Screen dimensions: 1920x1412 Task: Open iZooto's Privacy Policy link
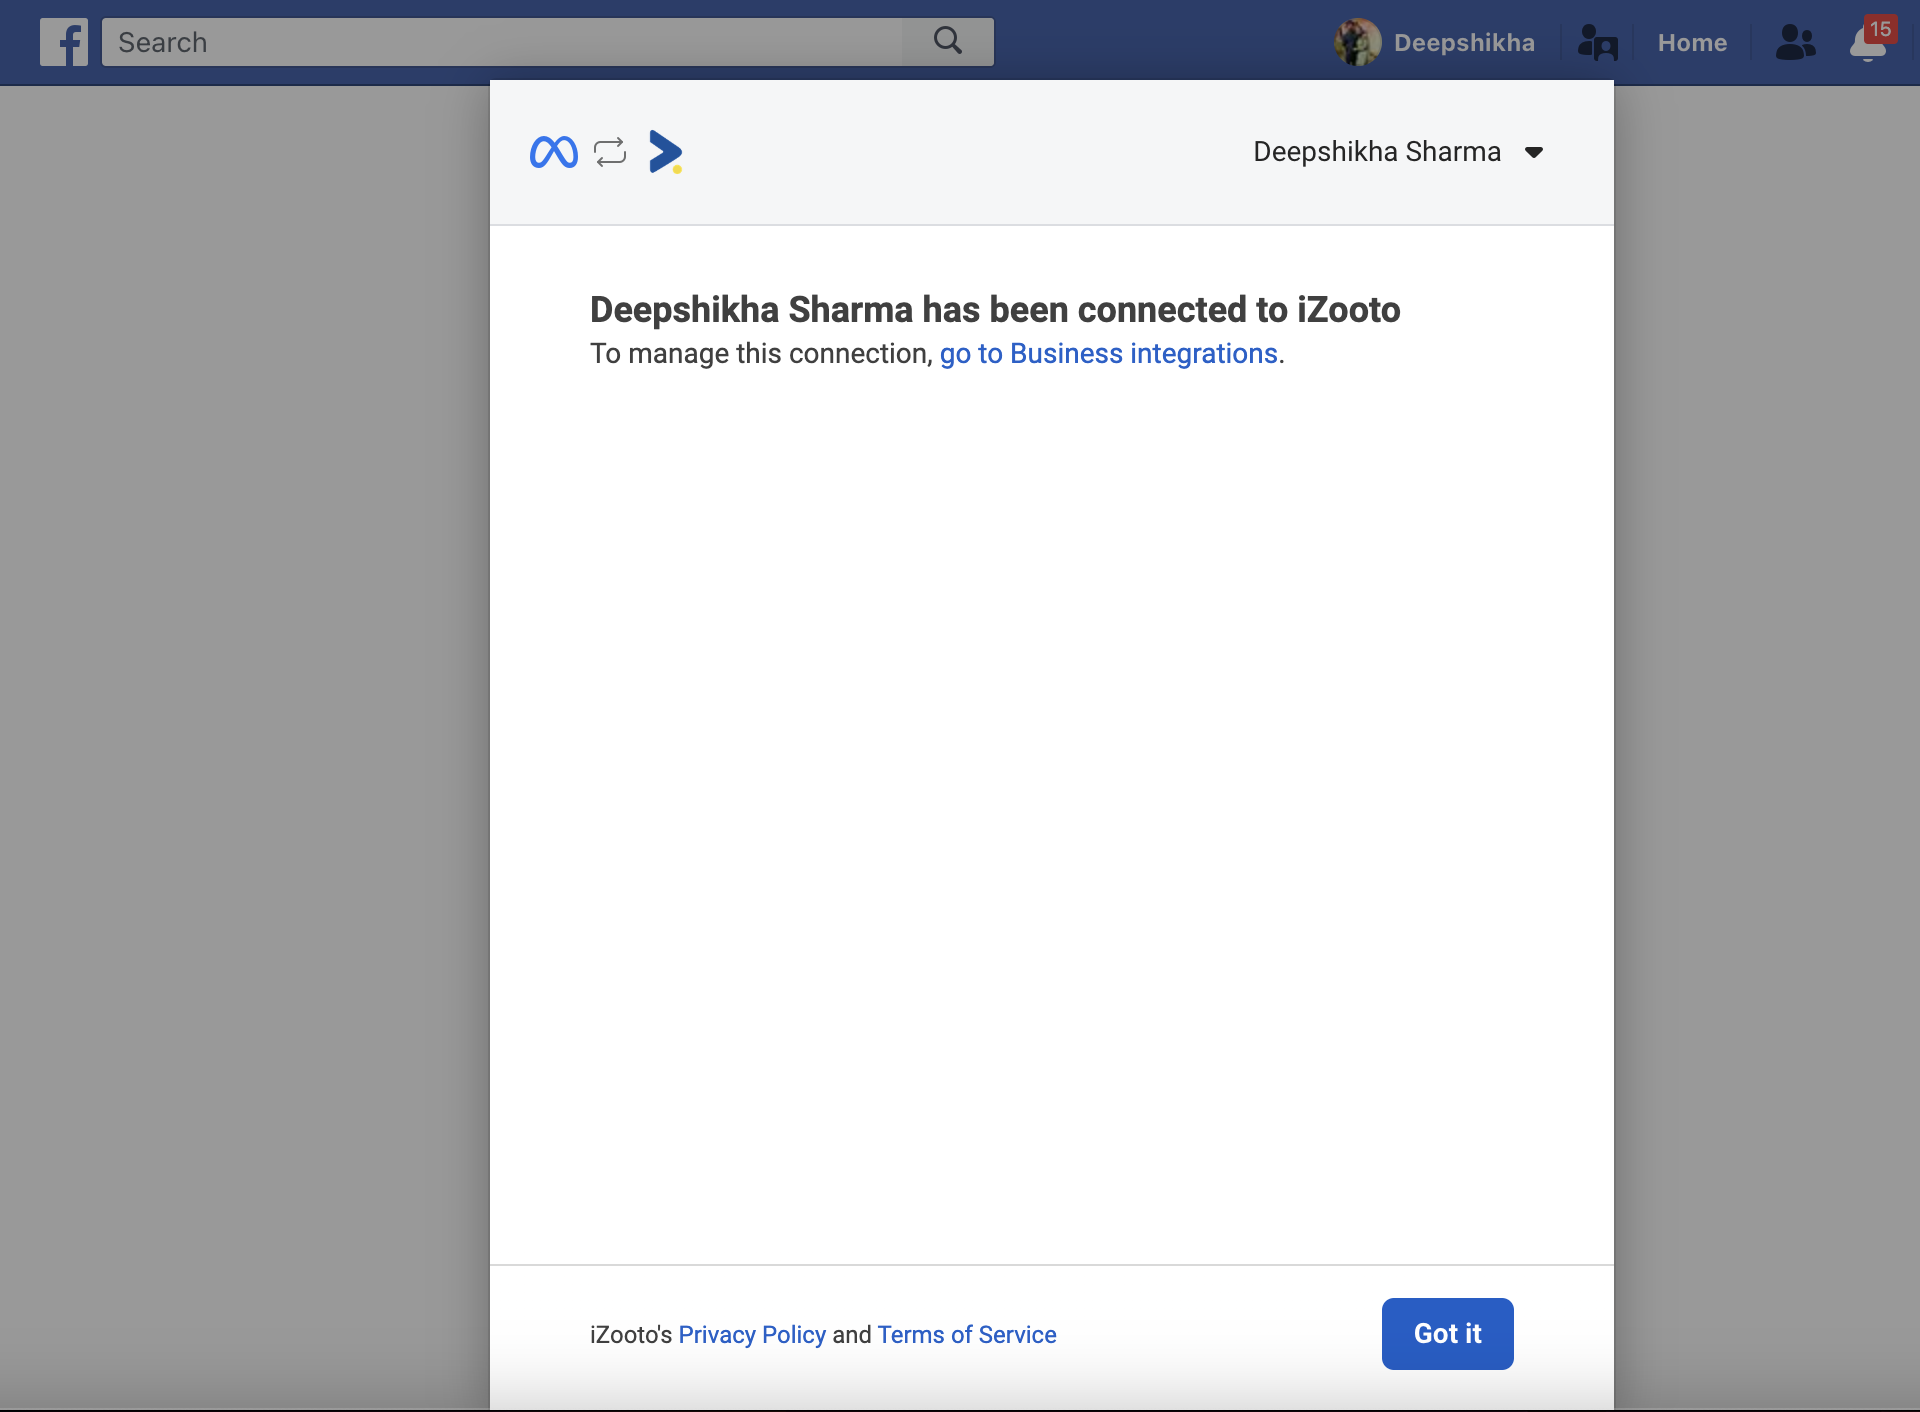[752, 1335]
